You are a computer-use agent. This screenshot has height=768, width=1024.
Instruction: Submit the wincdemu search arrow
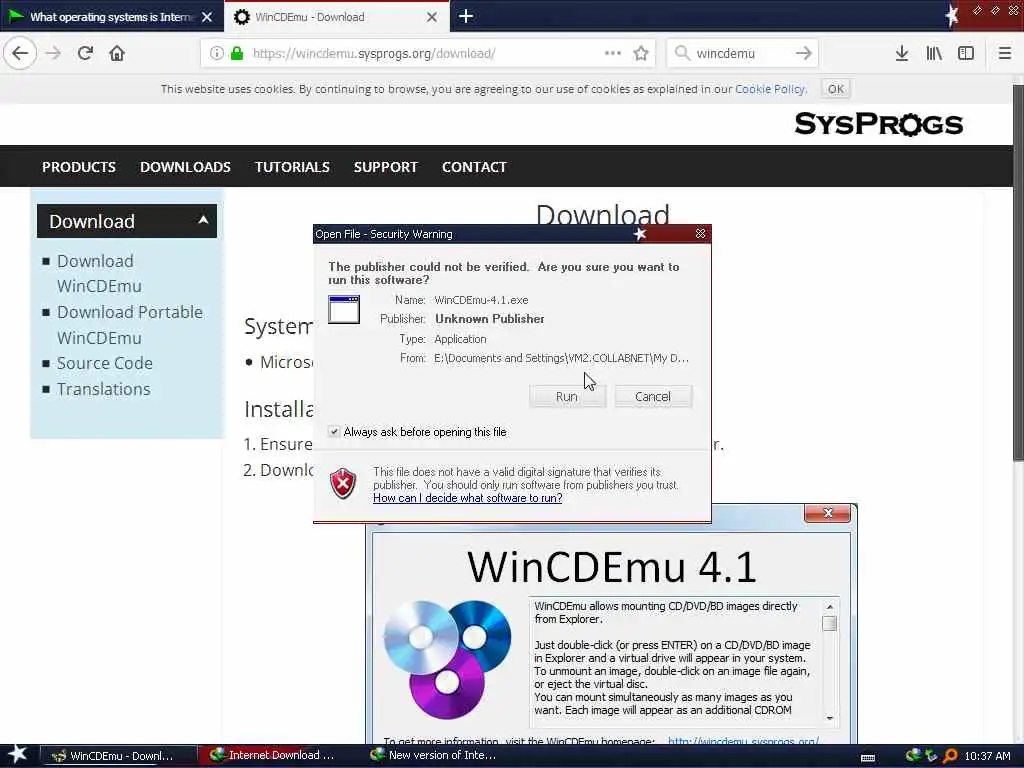tap(803, 53)
